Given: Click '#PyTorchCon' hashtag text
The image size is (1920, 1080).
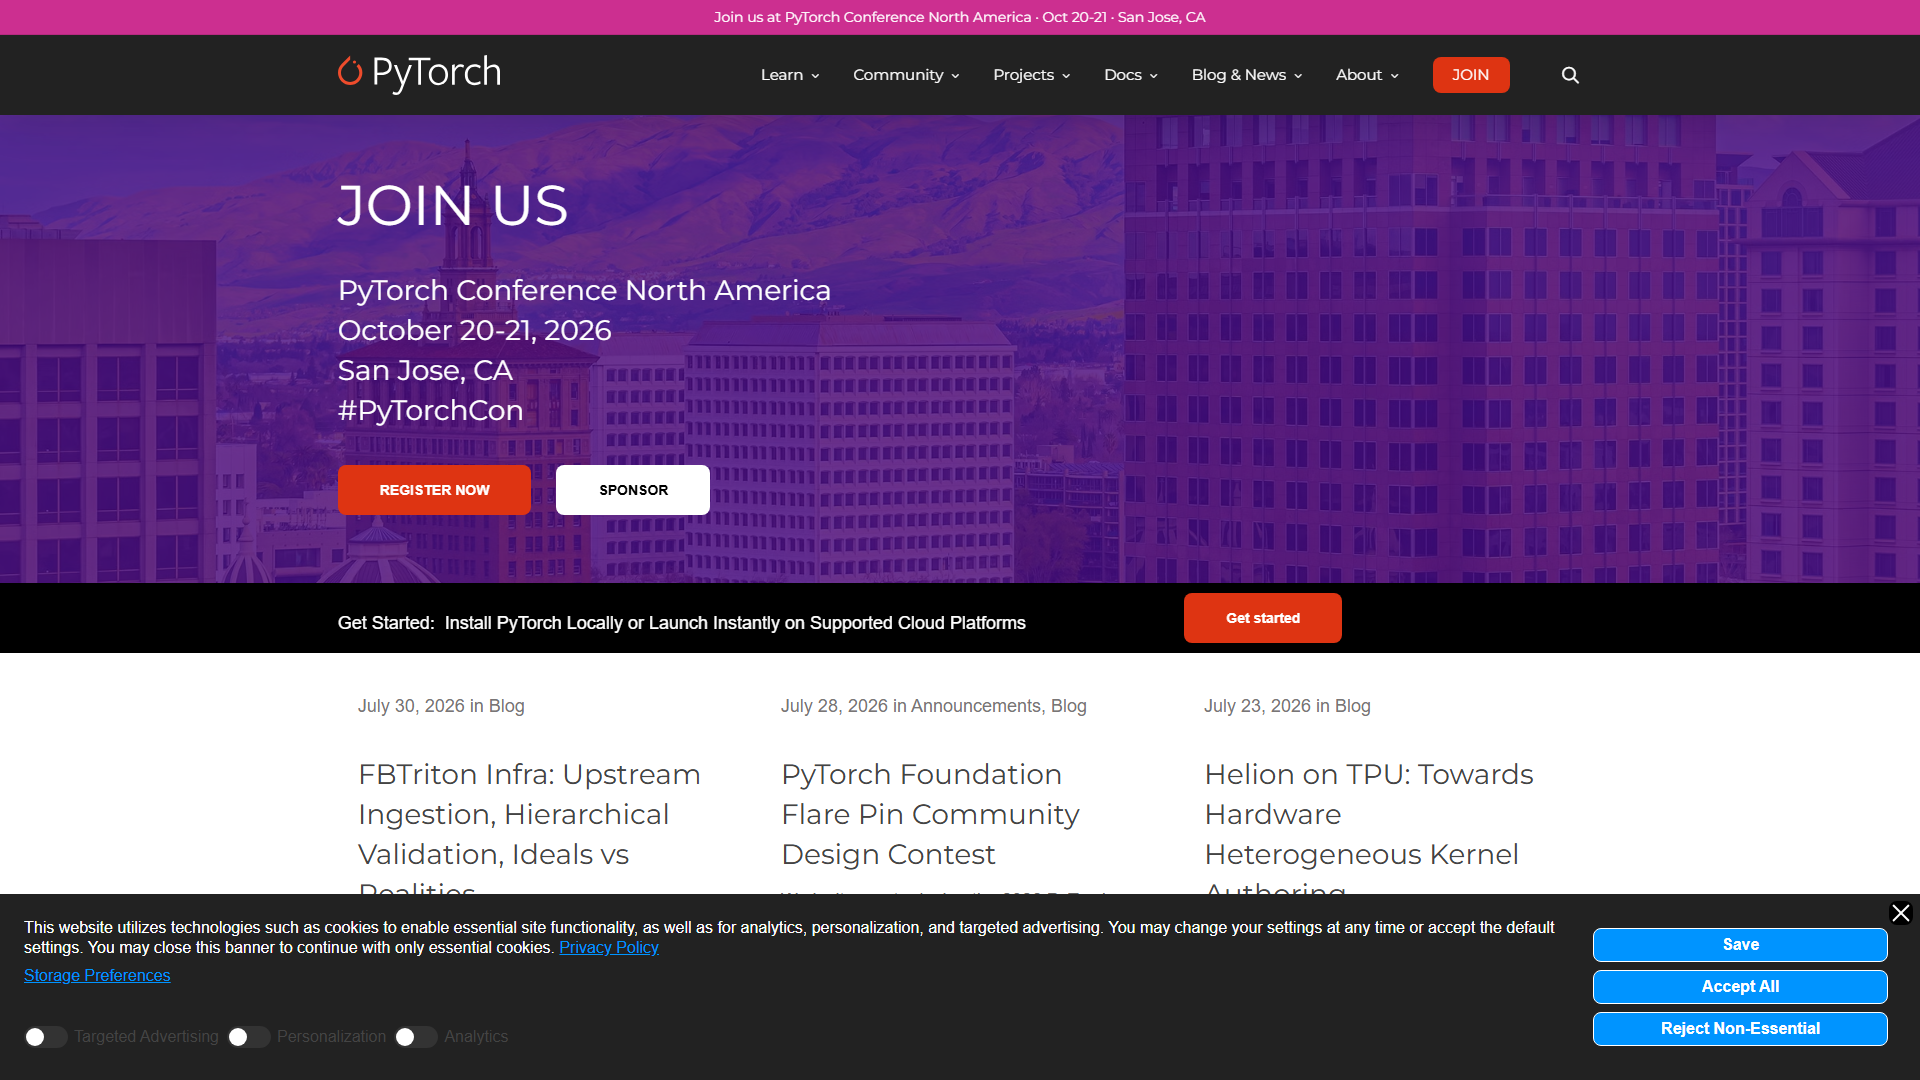Looking at the screenshot, I should [x=430, y=410].
